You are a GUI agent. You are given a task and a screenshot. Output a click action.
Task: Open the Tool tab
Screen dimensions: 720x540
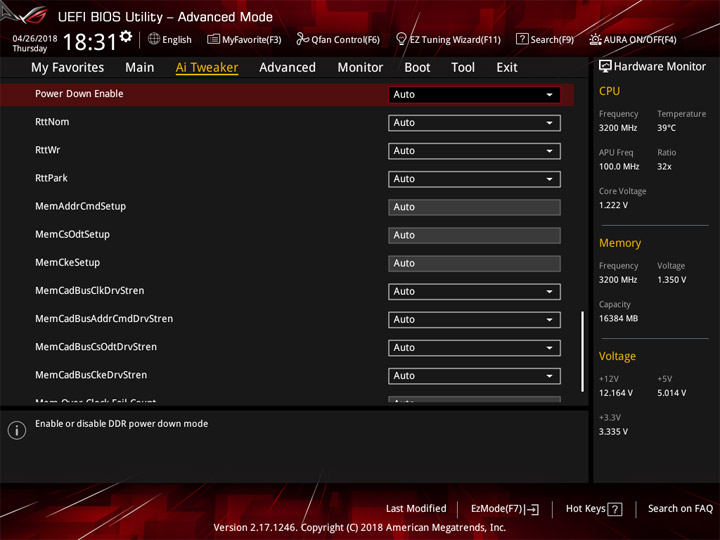click(x=463, y=68)
